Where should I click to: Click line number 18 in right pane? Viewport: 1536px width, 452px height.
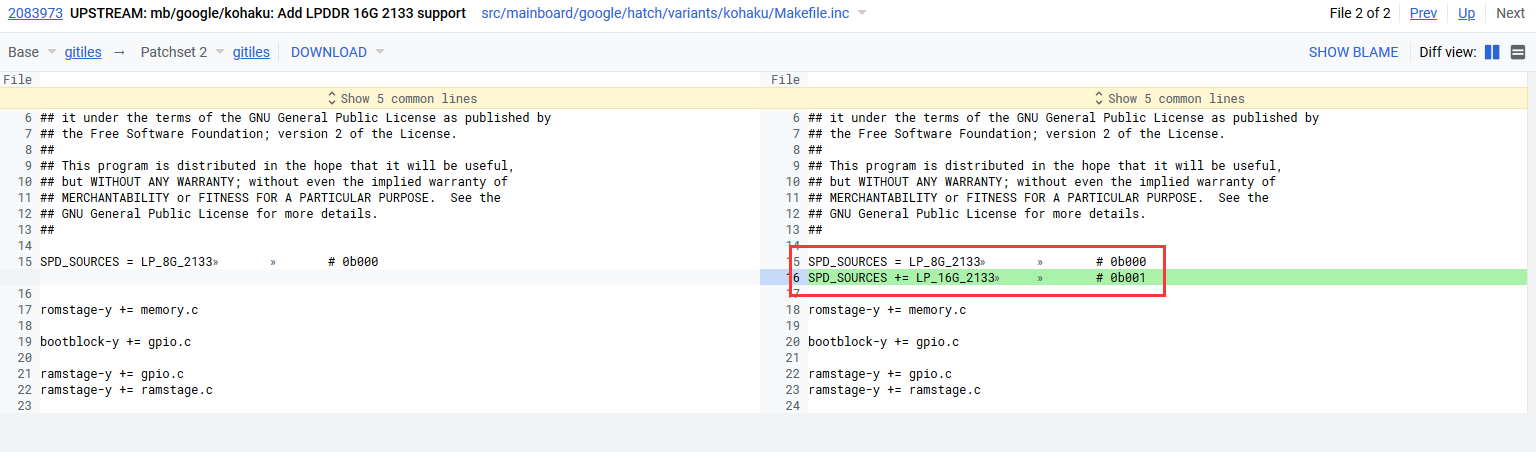[794, 310]
